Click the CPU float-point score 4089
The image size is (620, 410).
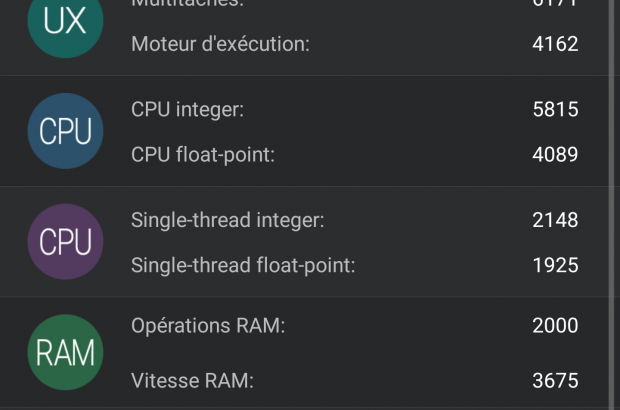(x=555, y=154)
